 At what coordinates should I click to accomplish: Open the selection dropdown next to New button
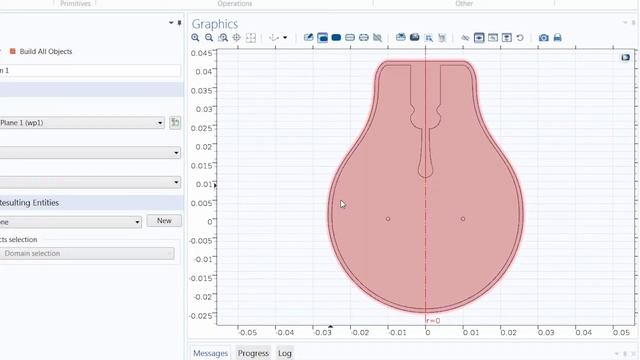tap(70, 222)
